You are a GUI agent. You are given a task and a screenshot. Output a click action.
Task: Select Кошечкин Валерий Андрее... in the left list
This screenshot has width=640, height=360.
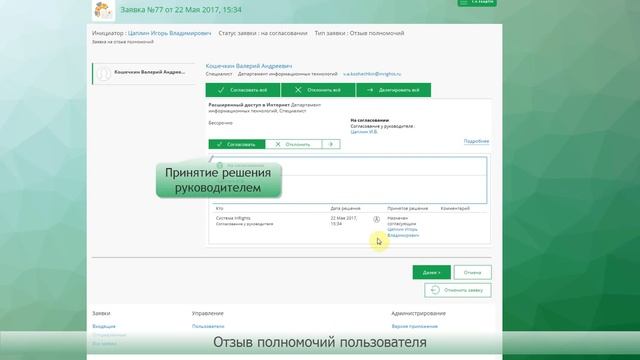144,73
